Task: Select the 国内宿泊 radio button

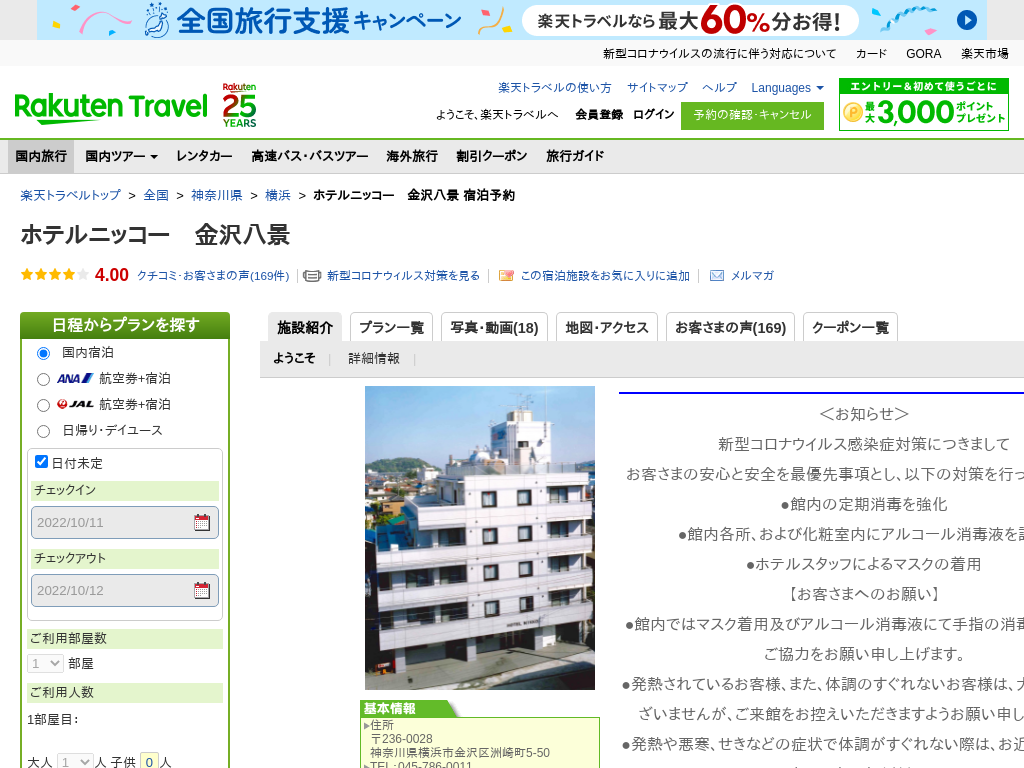Action: [43, 353]
